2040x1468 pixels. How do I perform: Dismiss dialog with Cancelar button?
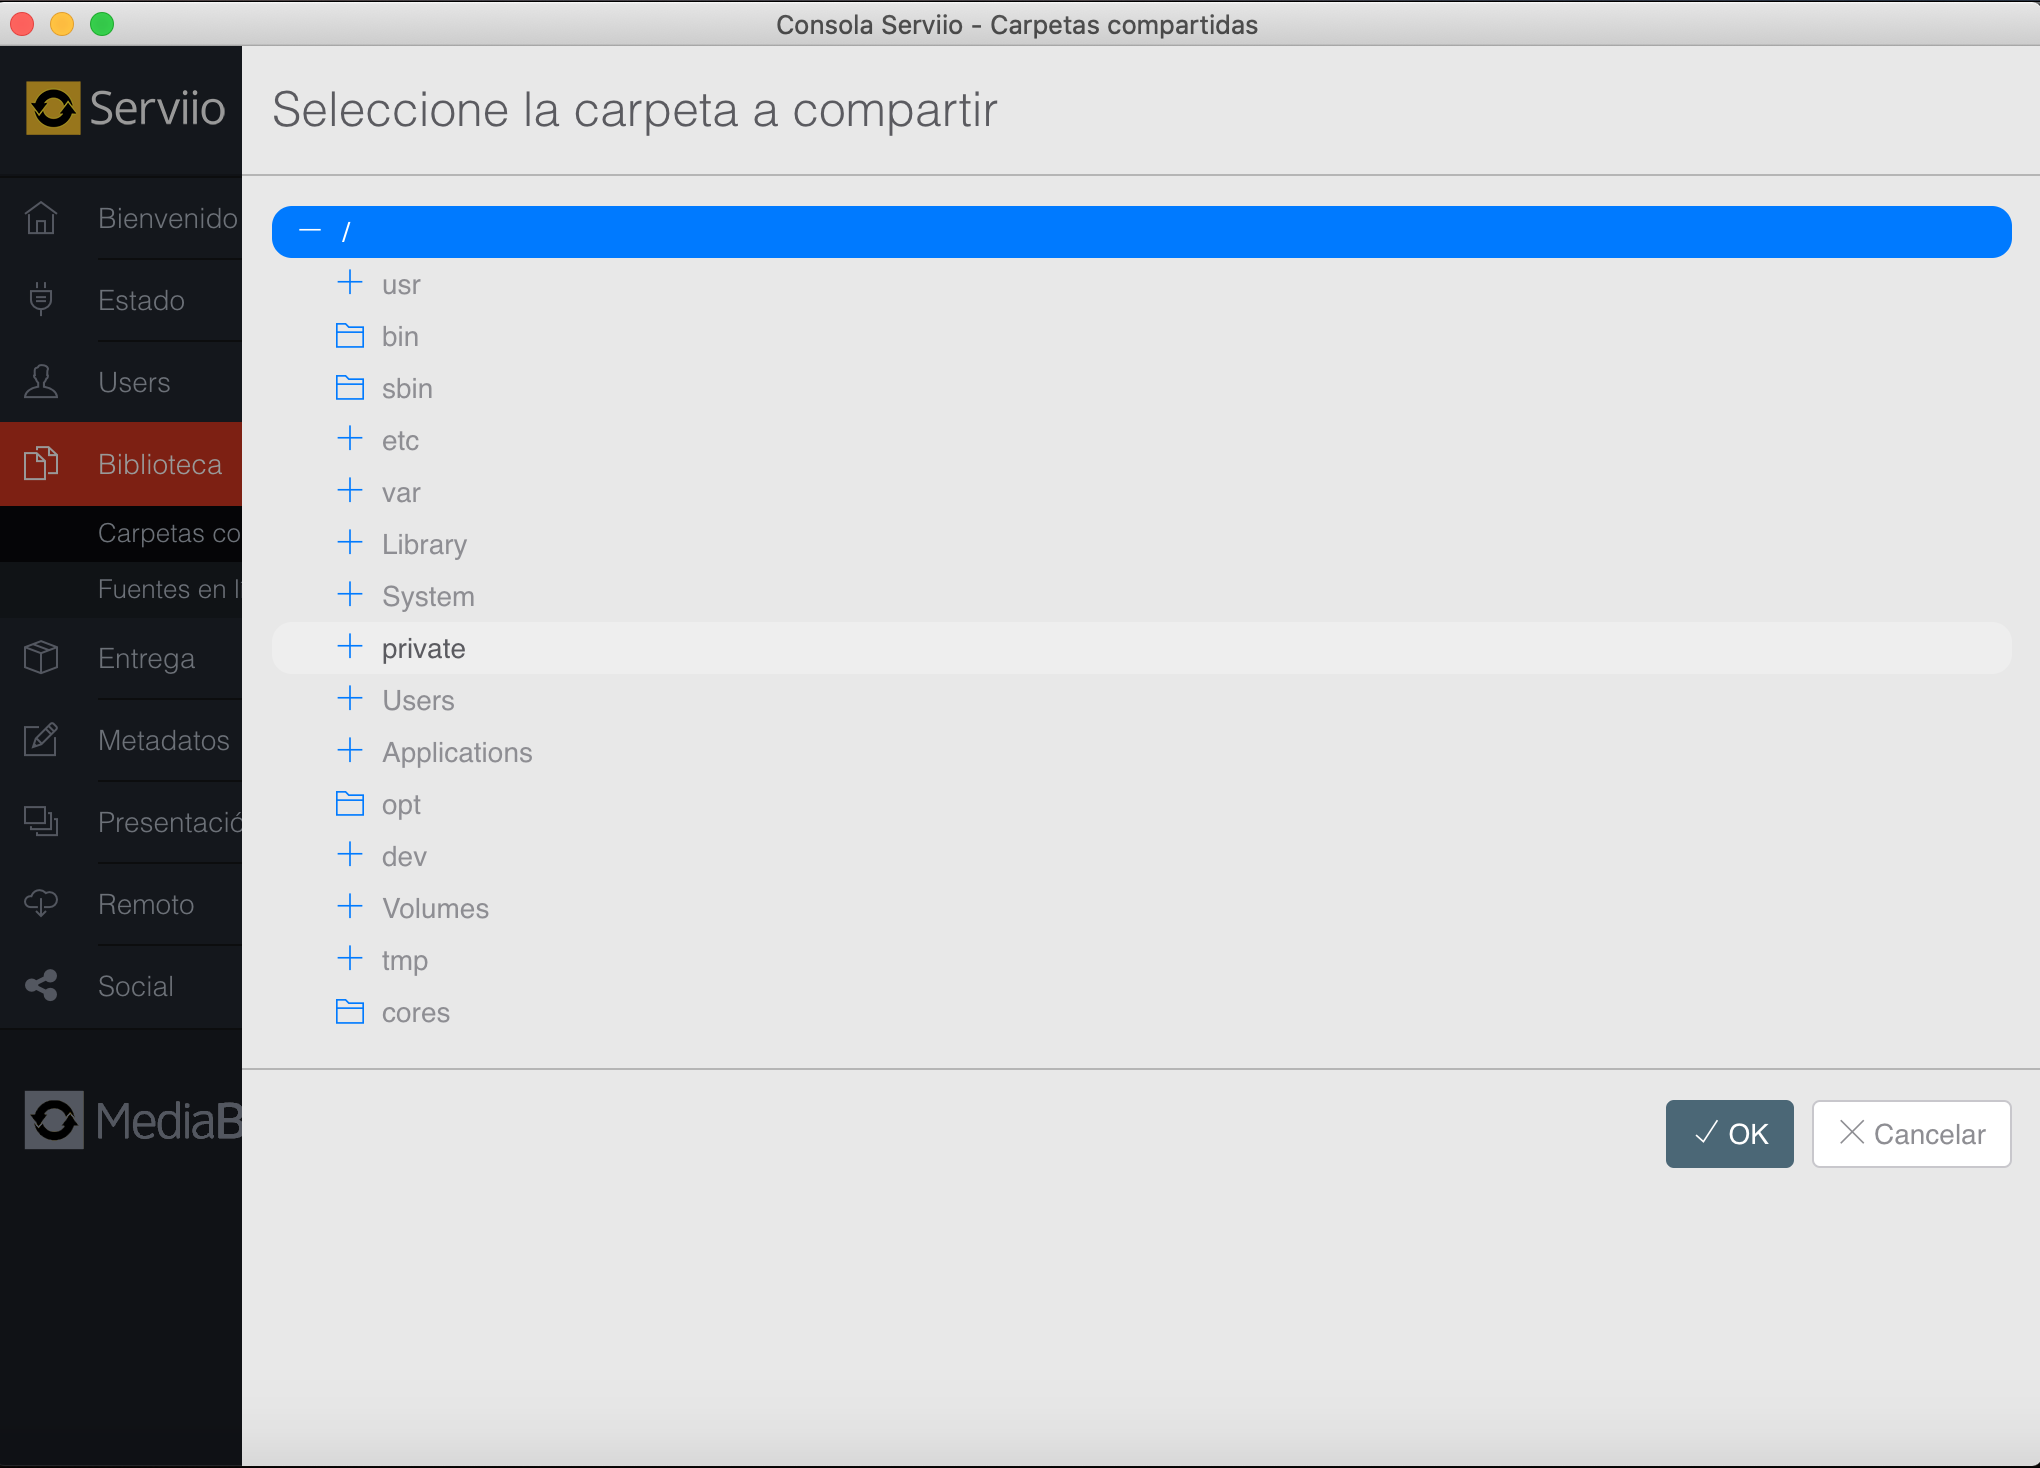tap(1912, 1132)
